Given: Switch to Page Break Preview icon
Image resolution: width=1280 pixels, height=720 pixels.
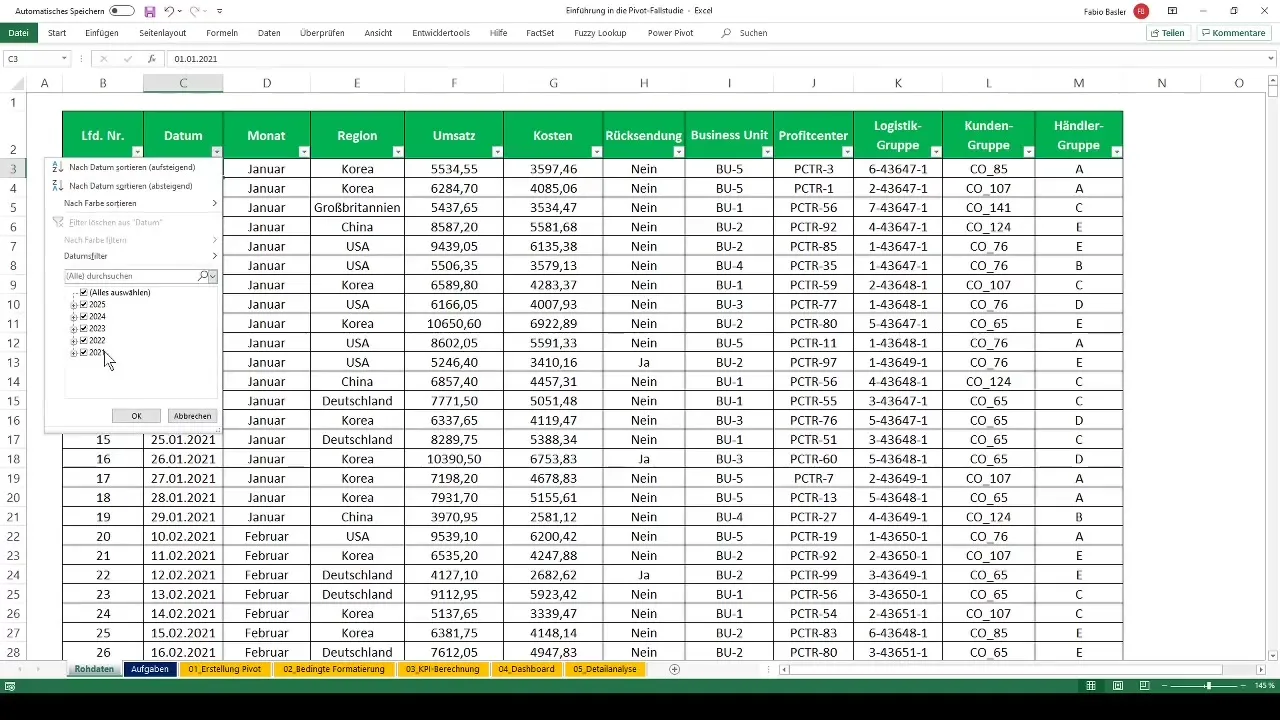Looking at the screenshot, I should tap(1145, 686).
